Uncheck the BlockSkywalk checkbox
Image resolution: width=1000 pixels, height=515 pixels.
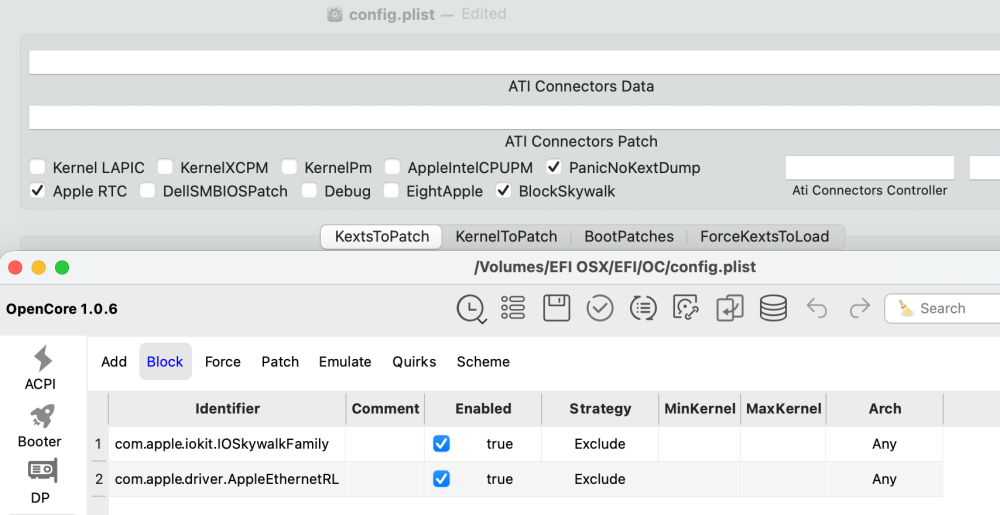[504, 191]
